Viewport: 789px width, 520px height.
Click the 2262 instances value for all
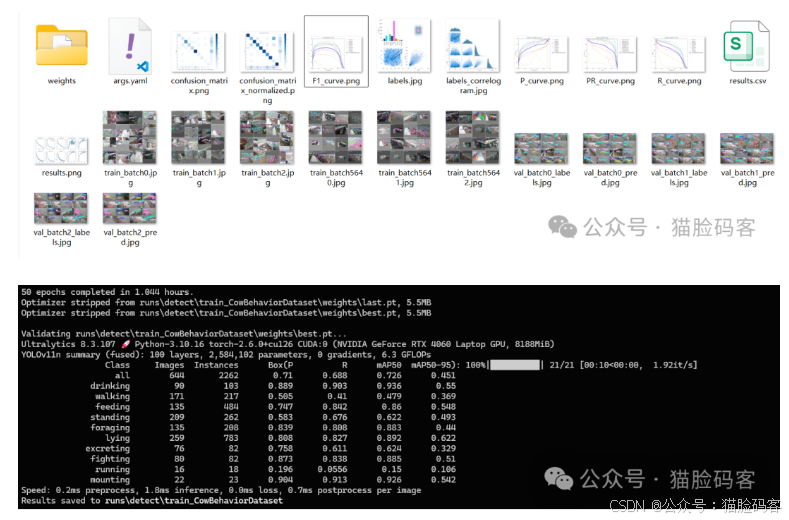pos(228,376)
